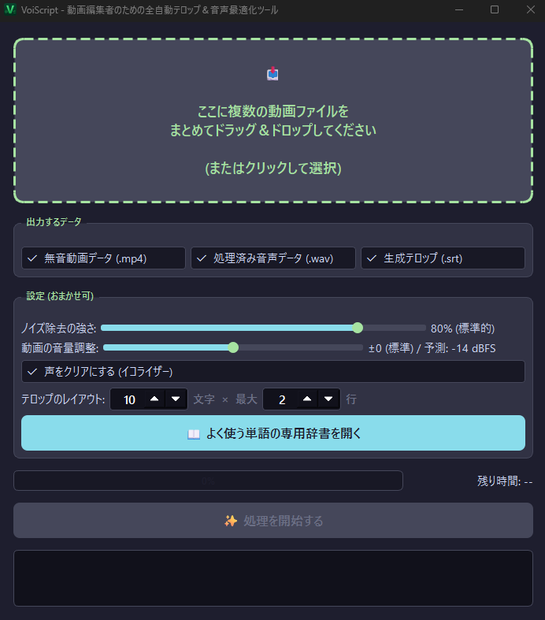Click the VoiScript app logo in title bar

(10, 9)
